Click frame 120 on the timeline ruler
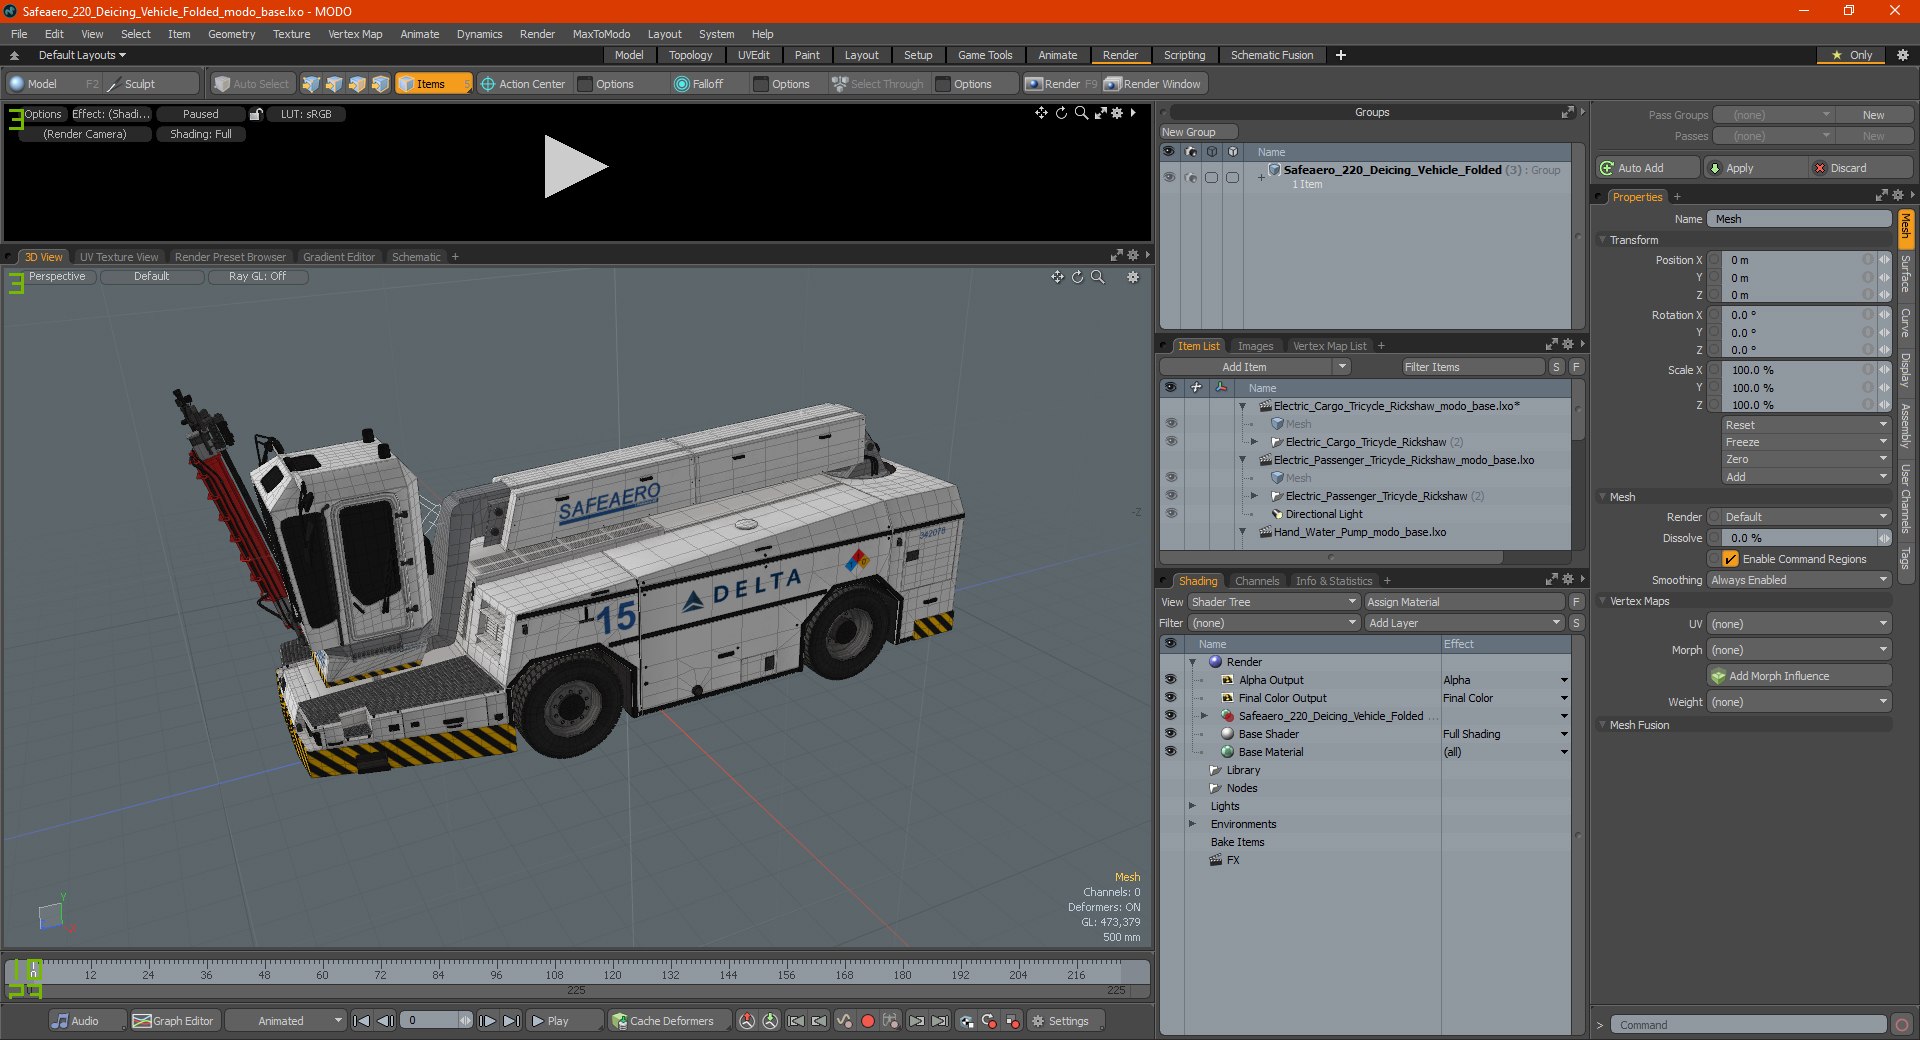Screen dimensions: 1920x1040 [x=612, y=972]
